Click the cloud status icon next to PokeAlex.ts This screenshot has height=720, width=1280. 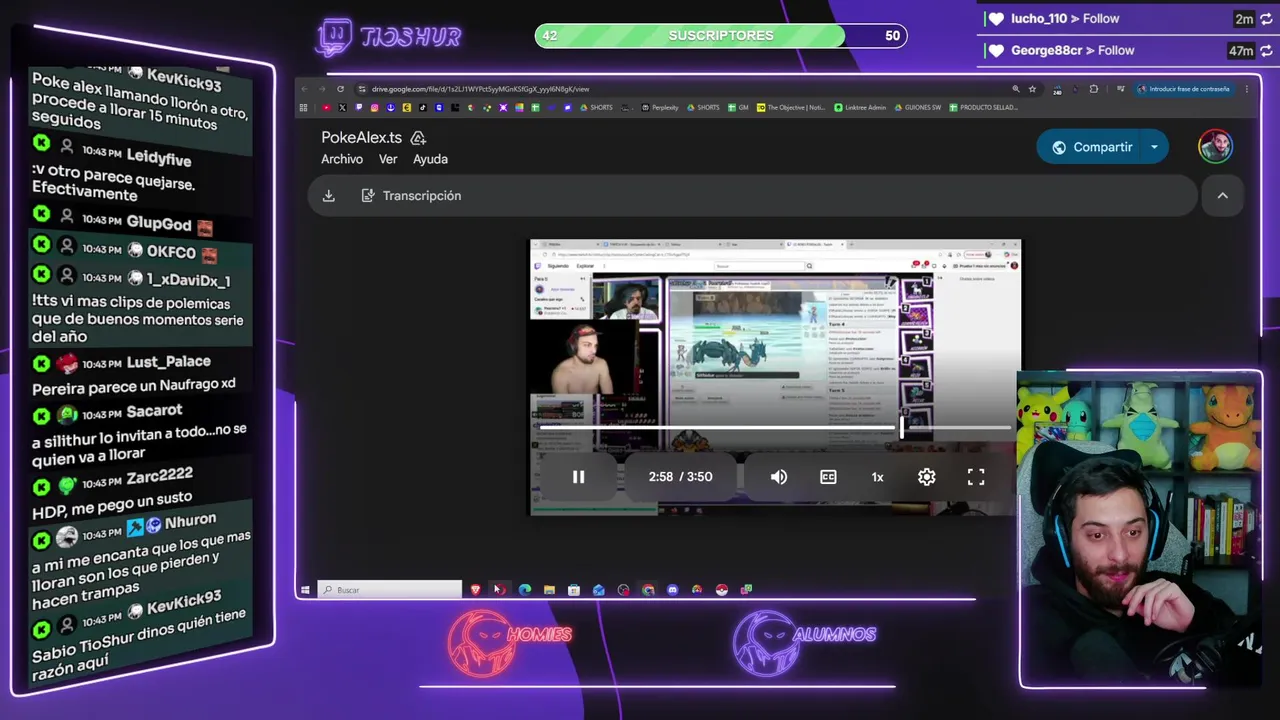tap(418, 138)
